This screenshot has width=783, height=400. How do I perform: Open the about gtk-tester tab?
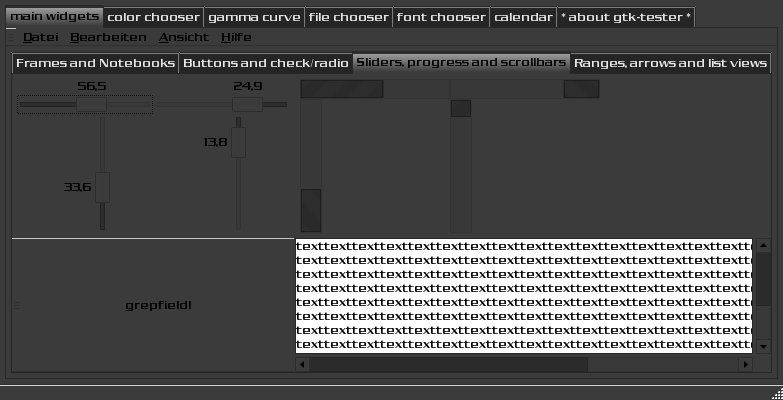click(x=626, y=17)
